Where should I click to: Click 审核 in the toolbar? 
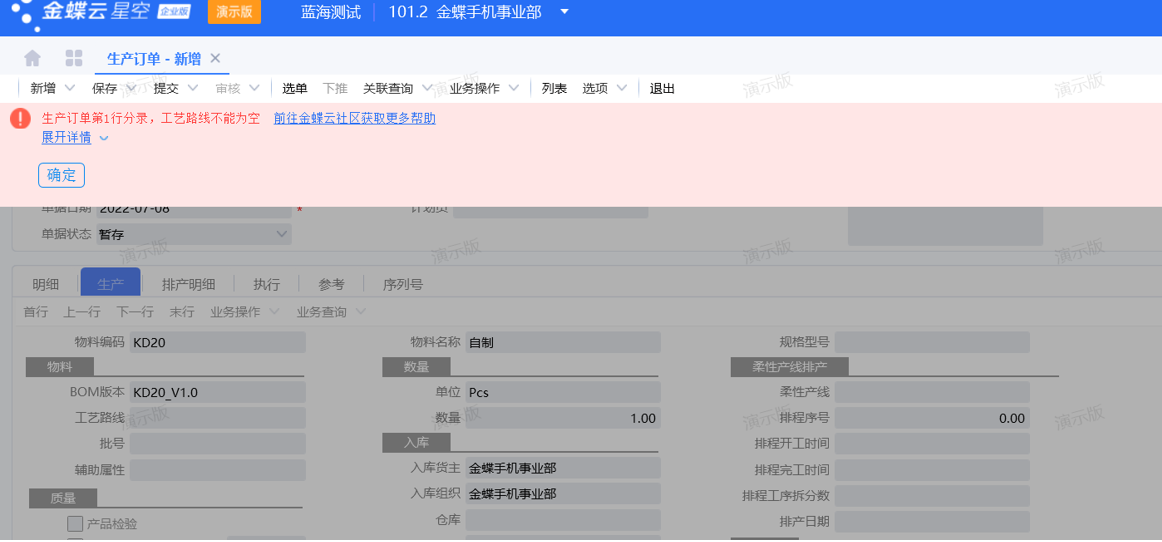228,88
